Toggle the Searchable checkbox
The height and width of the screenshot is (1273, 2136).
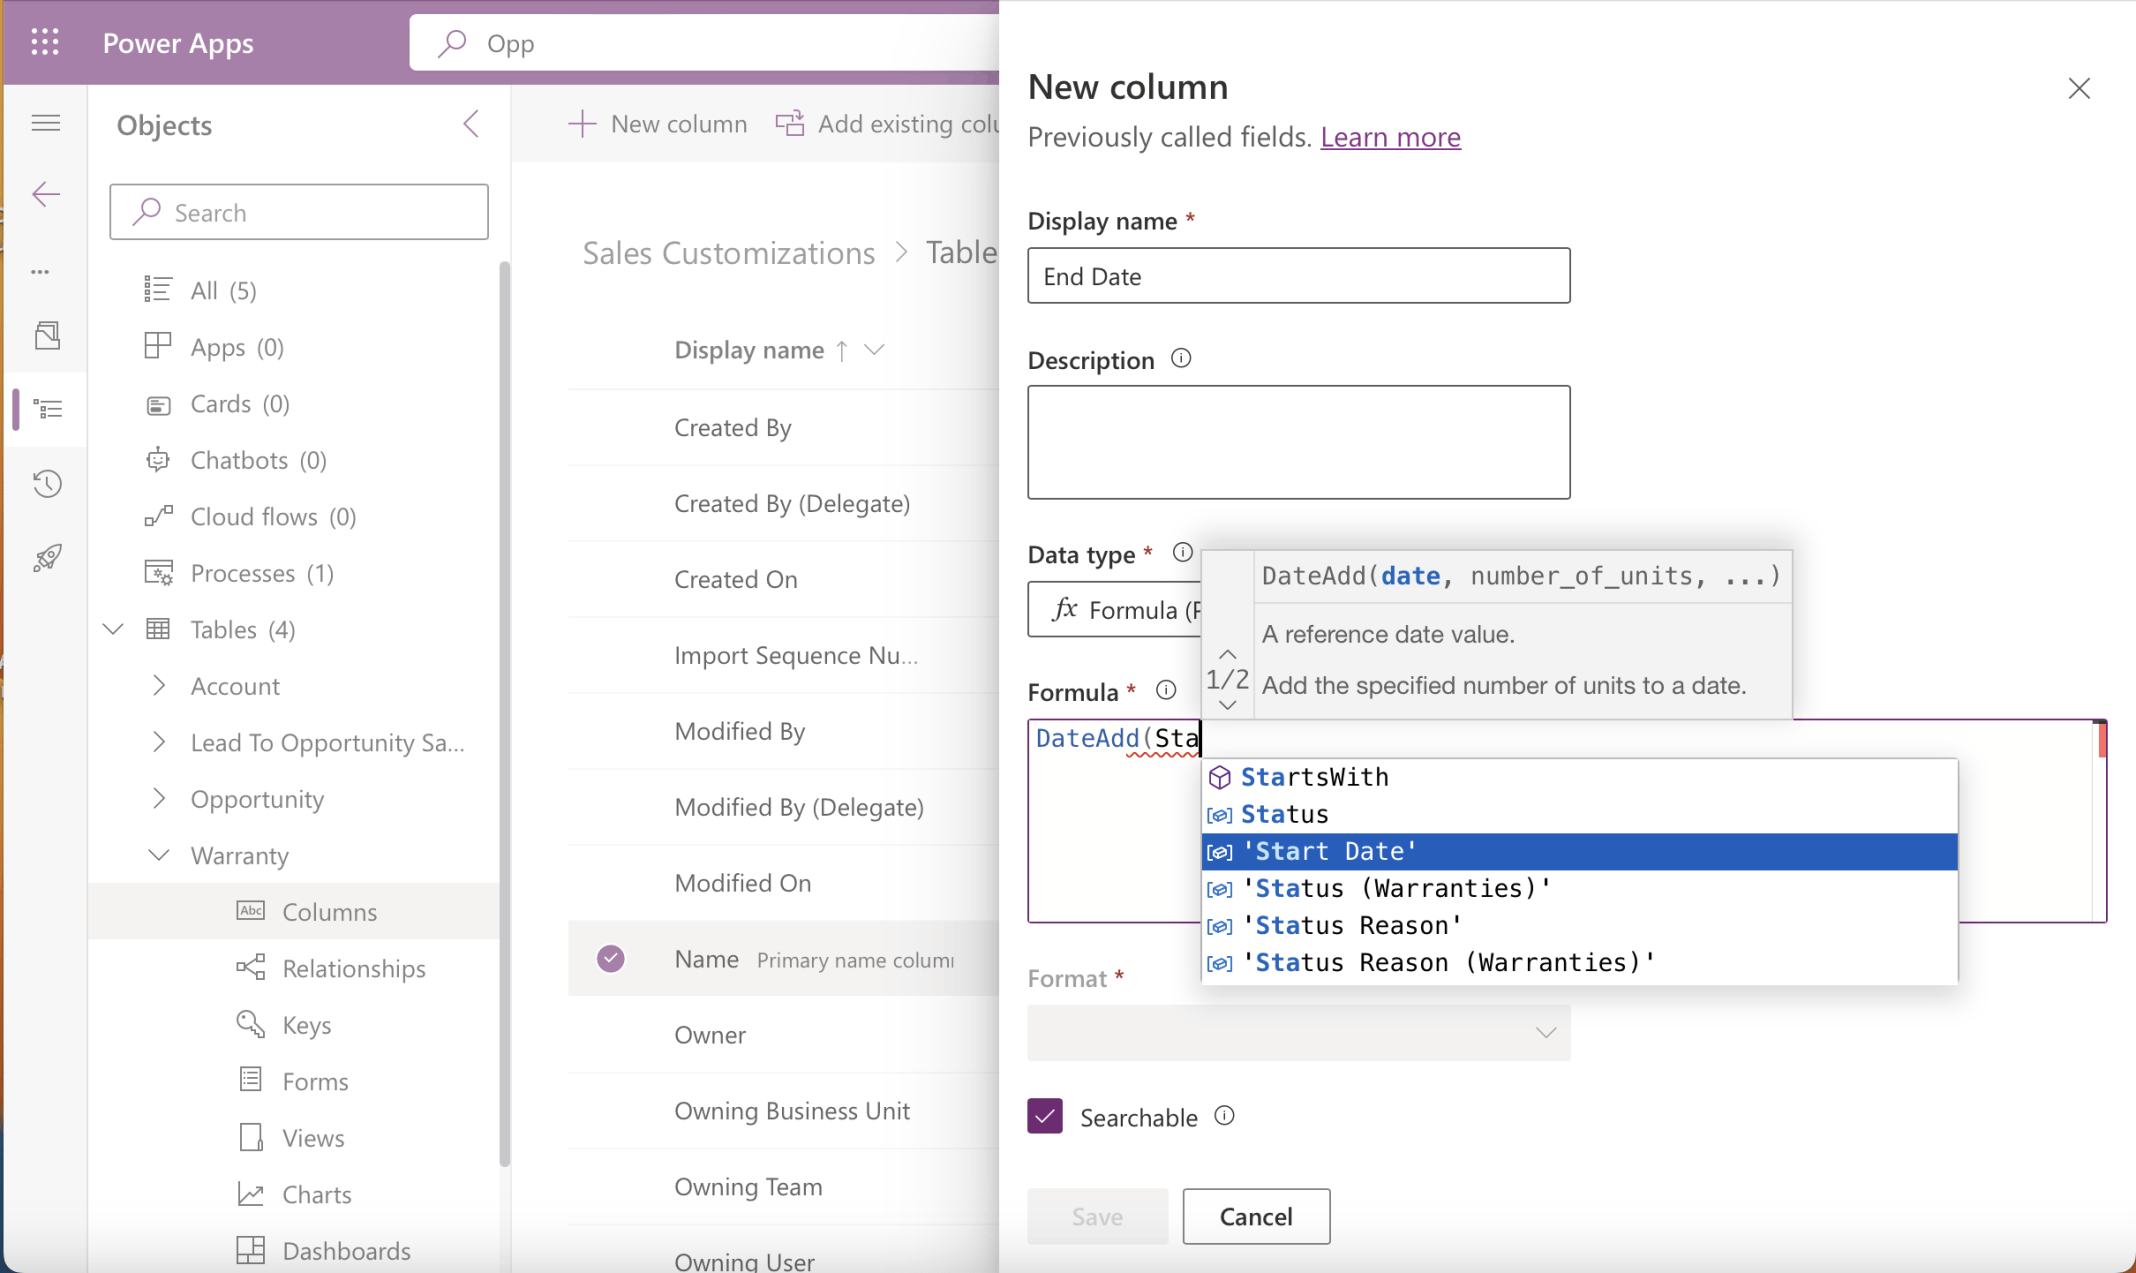[1045, 1116]
